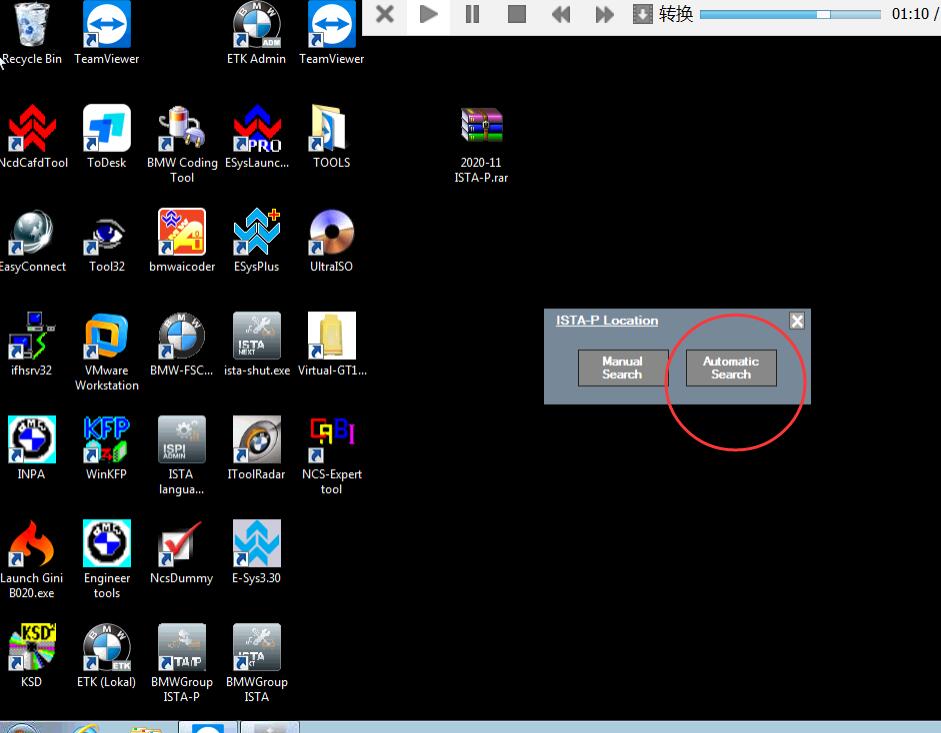
Task: Rewind the recording
Action: coord(561,14)
